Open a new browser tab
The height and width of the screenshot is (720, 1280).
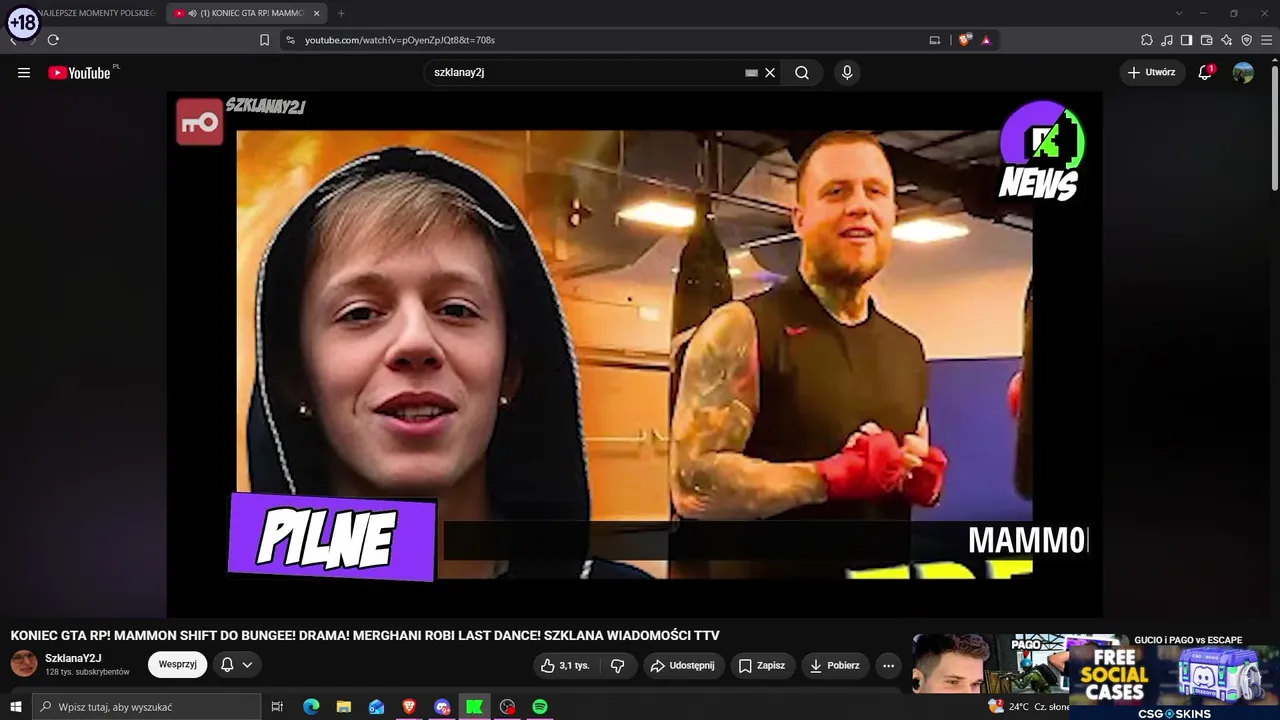click(341, 13)
